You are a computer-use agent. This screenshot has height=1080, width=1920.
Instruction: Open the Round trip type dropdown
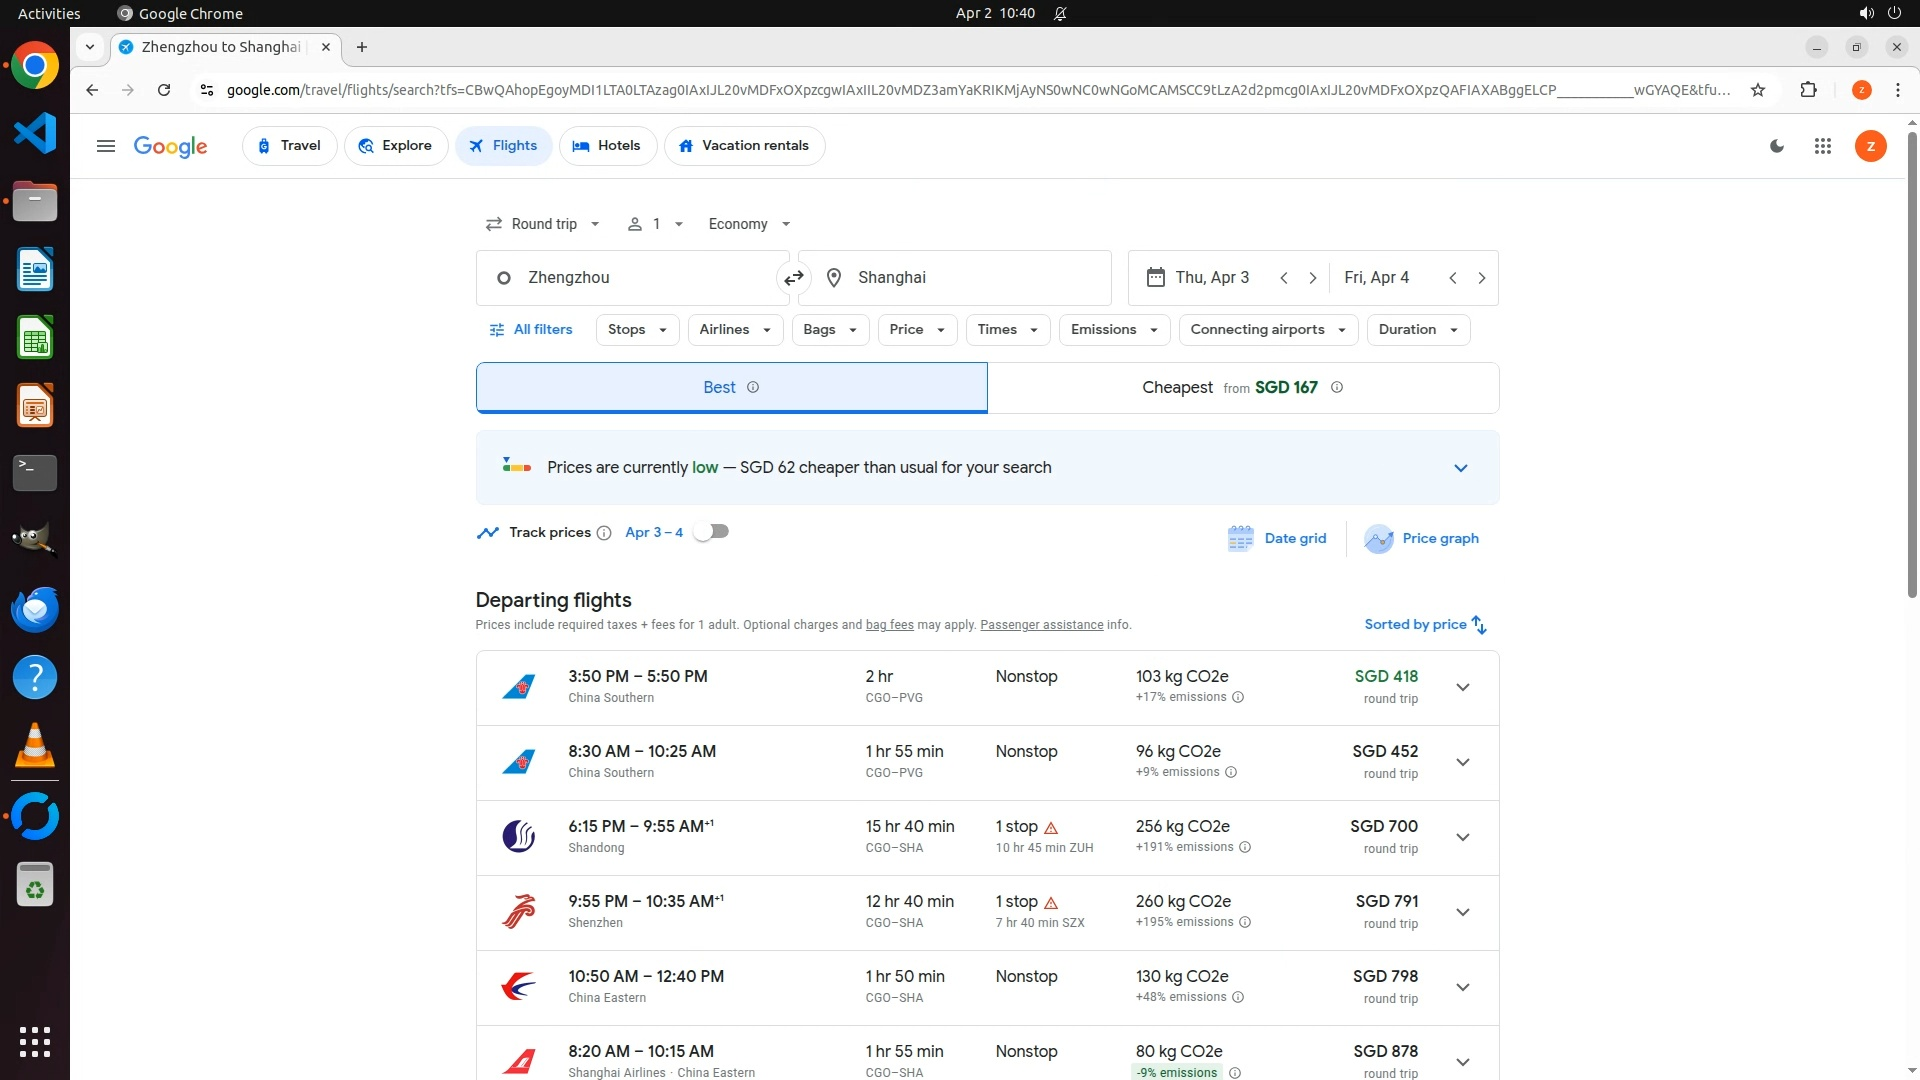tap(543, 224)
